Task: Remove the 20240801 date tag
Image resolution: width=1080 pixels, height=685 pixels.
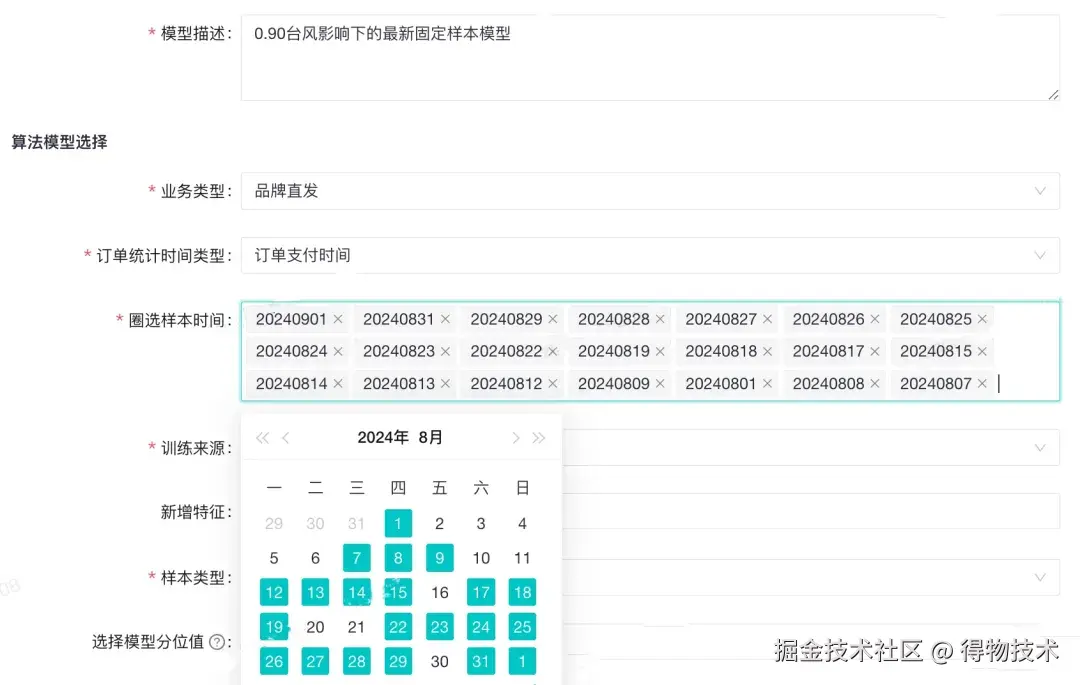Action: [767, 383]
